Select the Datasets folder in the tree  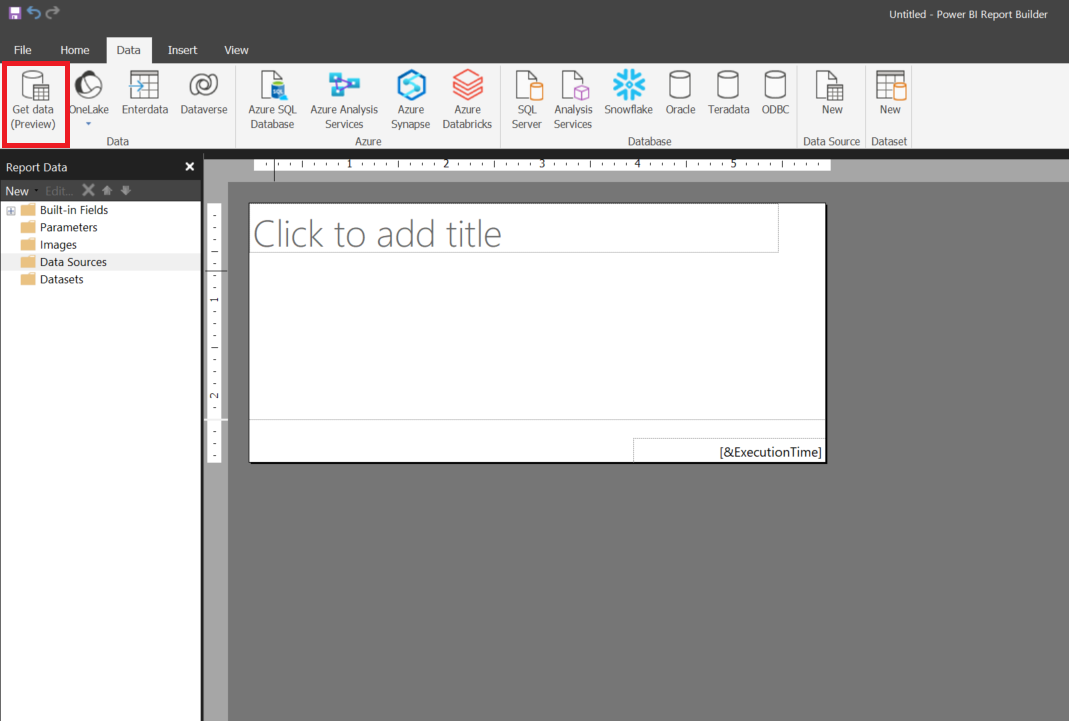tap(61, 280)
